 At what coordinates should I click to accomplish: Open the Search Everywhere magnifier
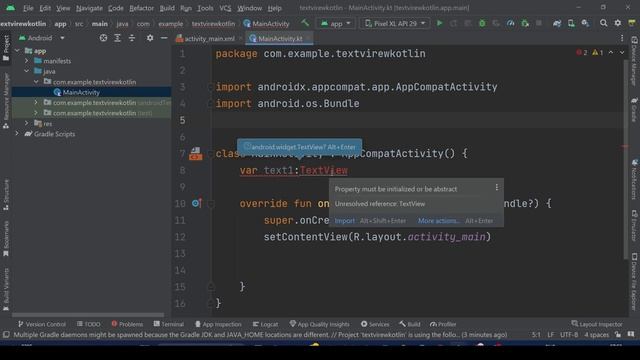coord(603,23)
